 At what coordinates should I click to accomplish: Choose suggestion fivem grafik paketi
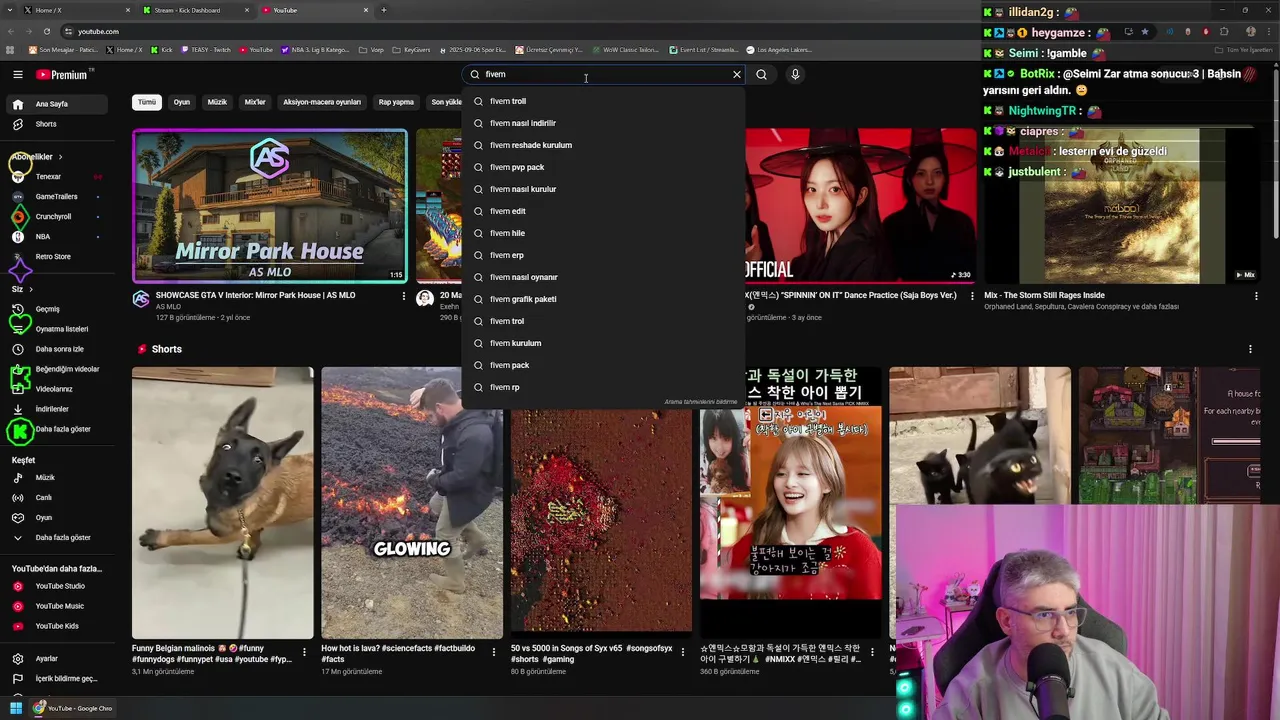(x=604, y=299)
